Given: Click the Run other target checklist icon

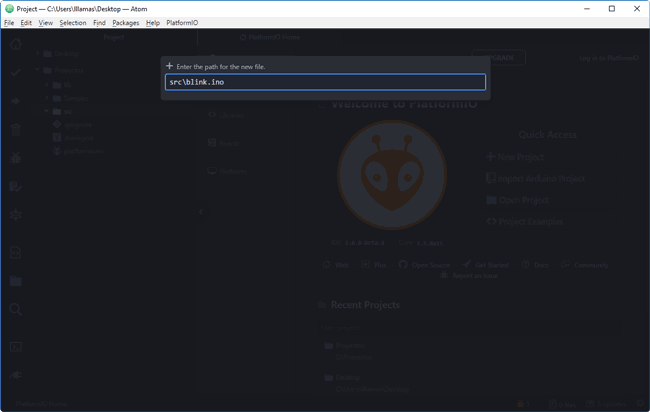Looking at the screenshot, I should [x=16, y=187].
